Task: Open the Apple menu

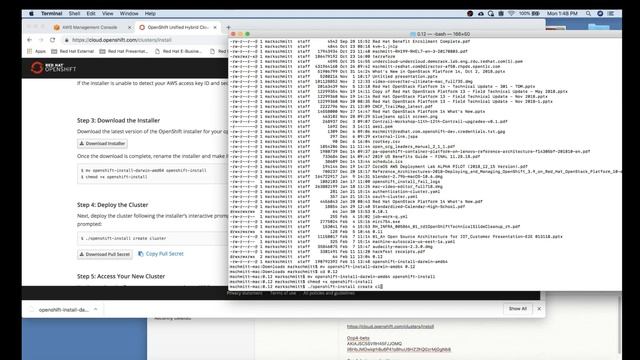Action: click(31, 13)
